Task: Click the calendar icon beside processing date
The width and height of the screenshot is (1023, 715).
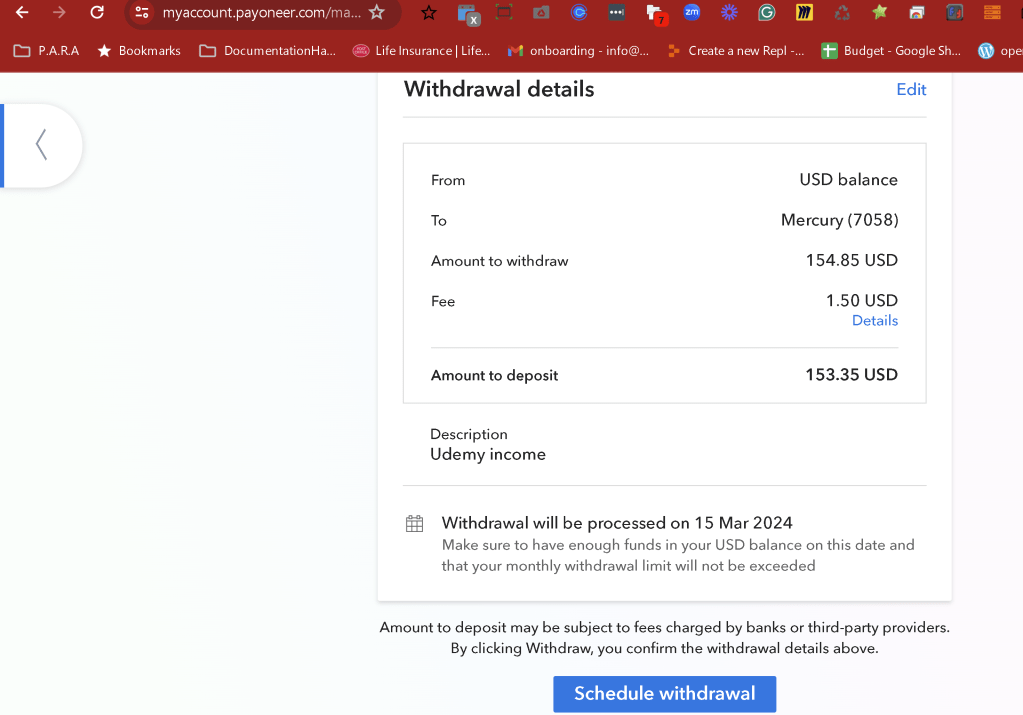Action: pyautogui.click(x=414, y=523)
